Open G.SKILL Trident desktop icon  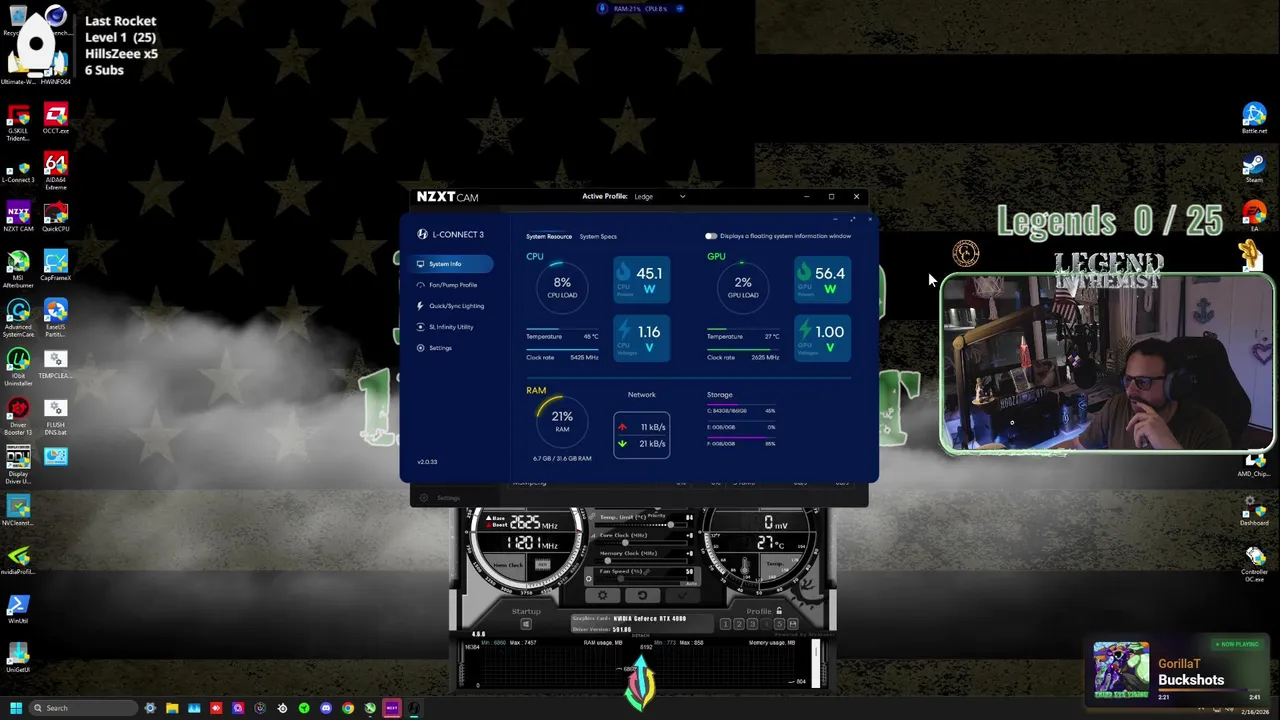click(x=18, y=121)
